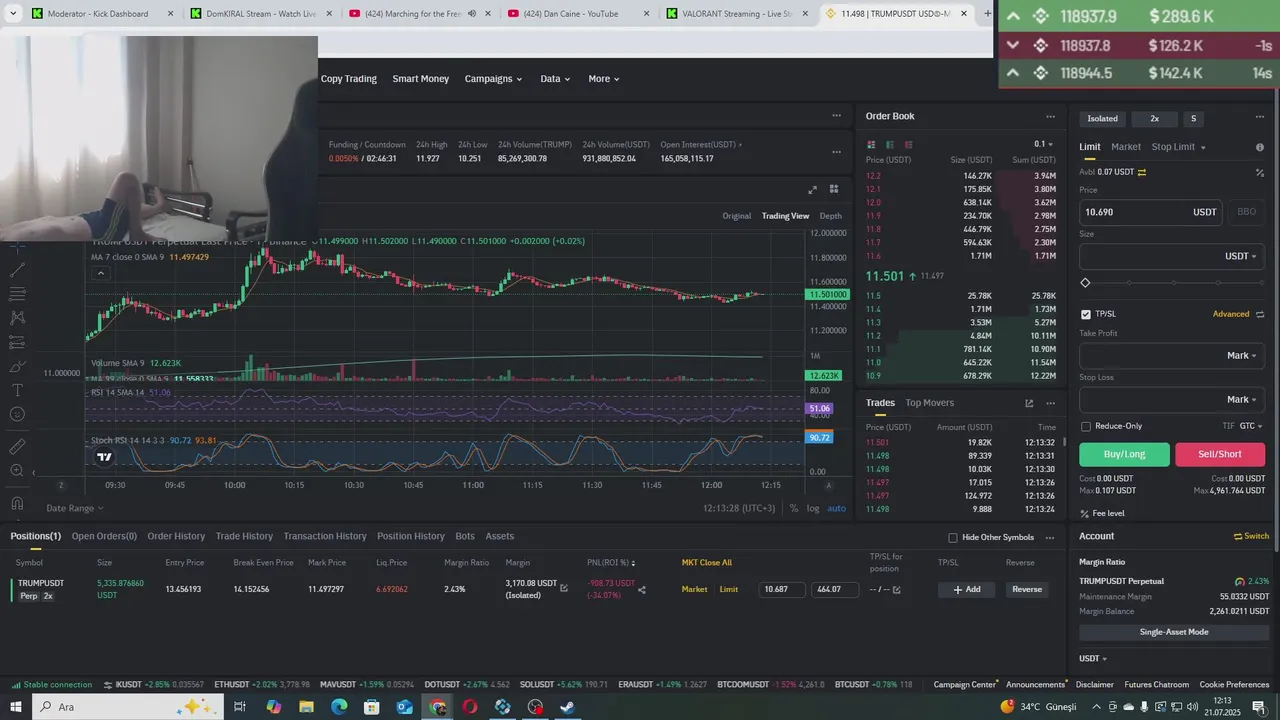Screen dimensions: 1280x720
Task: Select the text annotation tool
Action: [17, 390]
